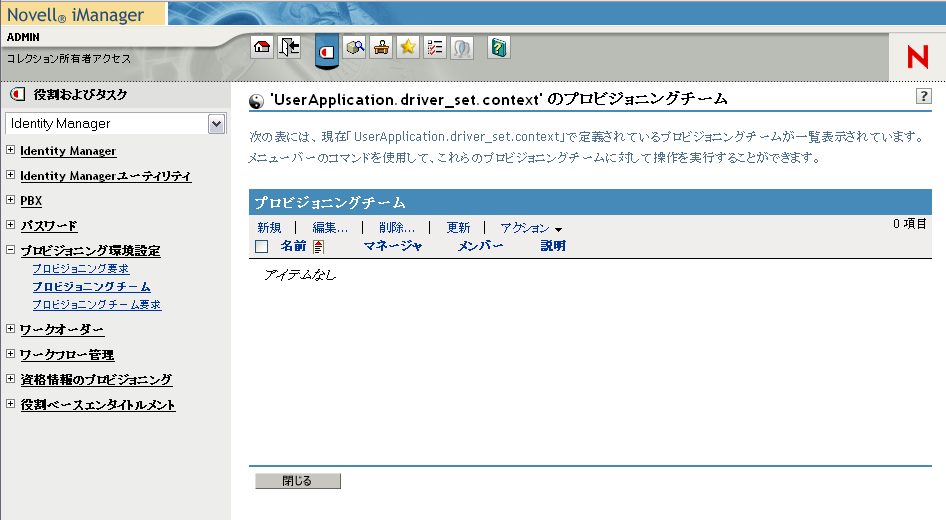Click the name column sort icon
946x520 pixels.
(x=319, y=246)
